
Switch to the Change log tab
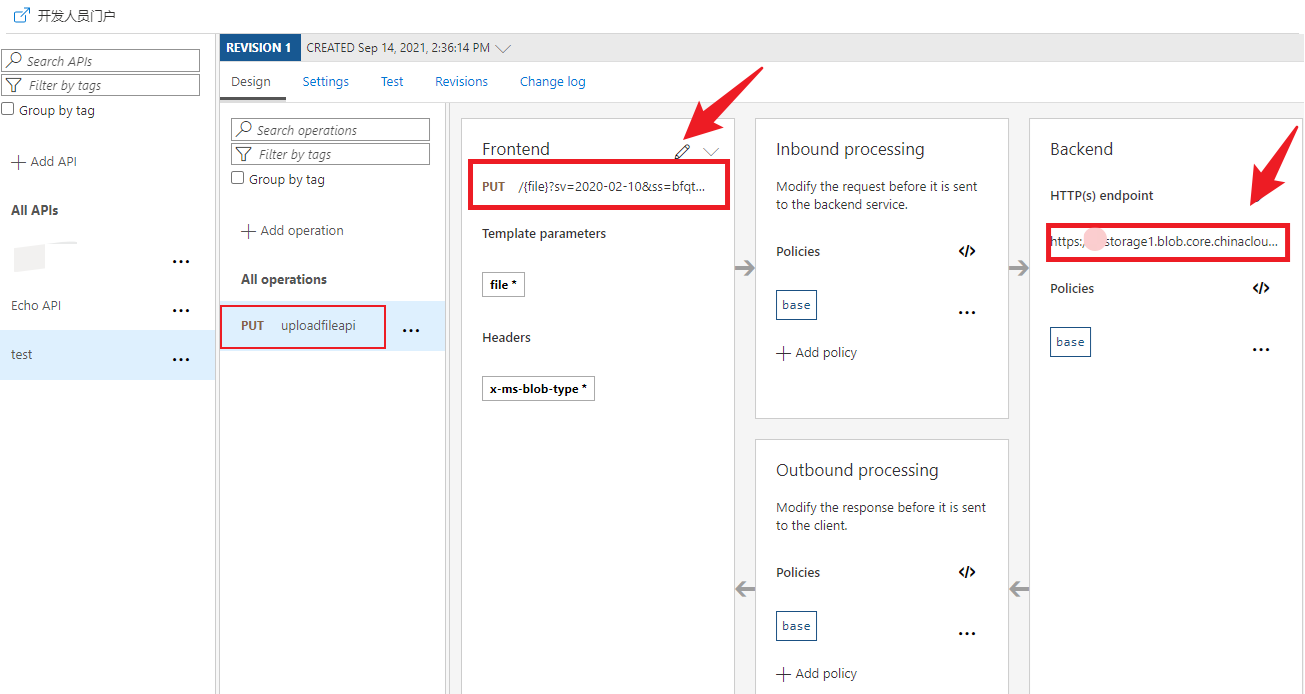552,82
